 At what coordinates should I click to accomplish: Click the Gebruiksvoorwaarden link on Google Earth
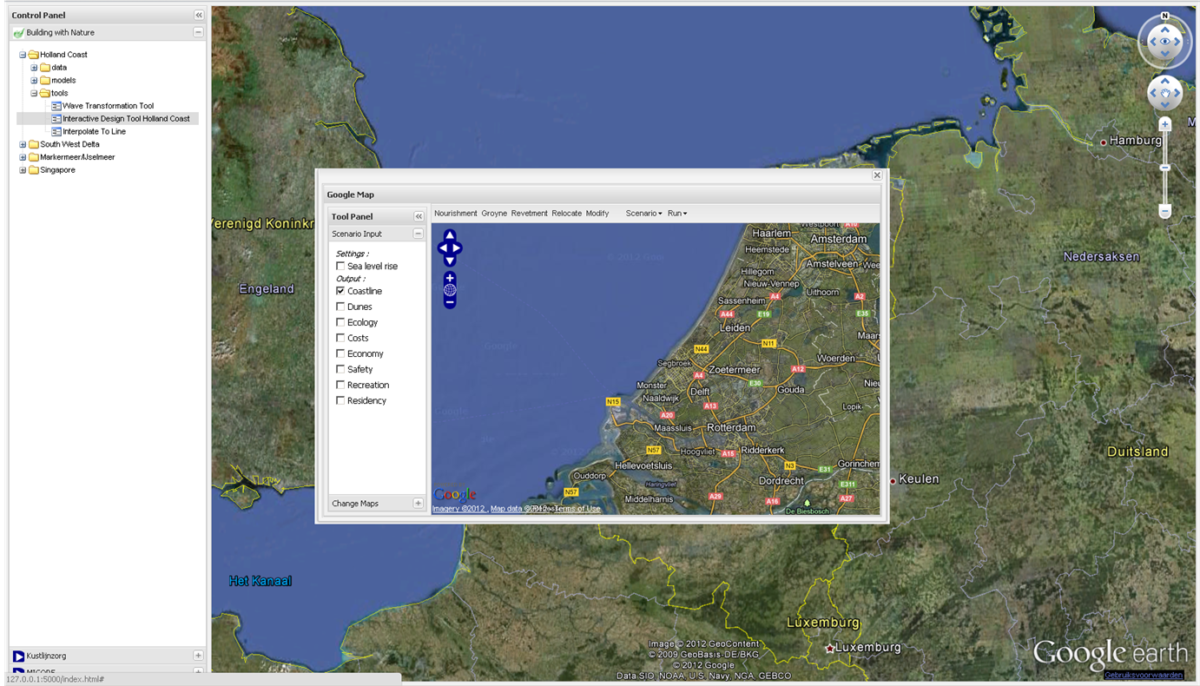(1144, 676)
